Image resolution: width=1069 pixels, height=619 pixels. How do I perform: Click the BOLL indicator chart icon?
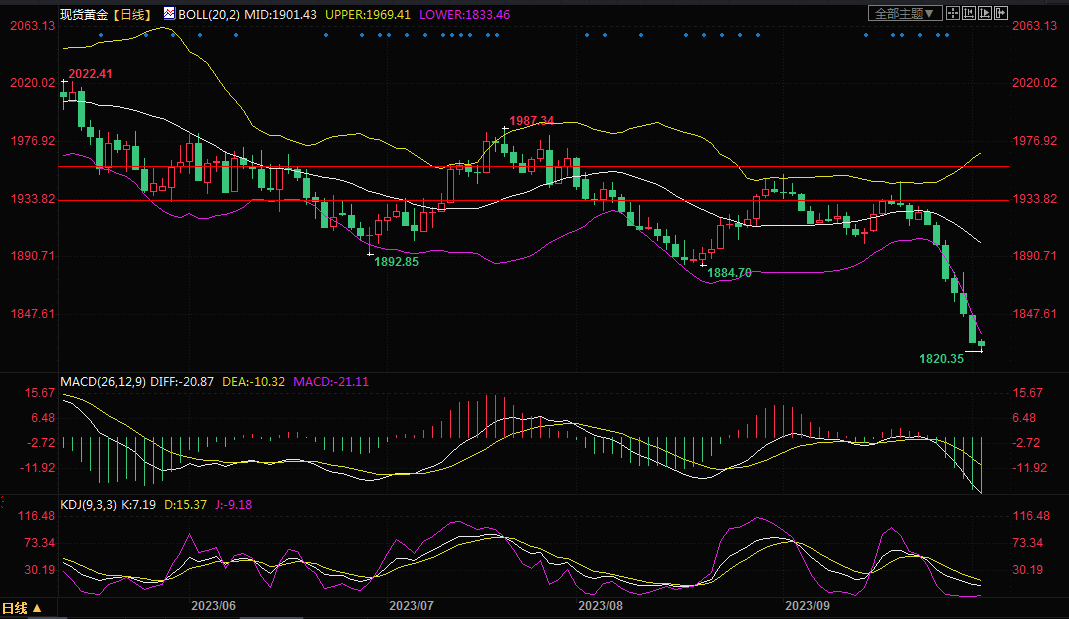pos(168,14)
